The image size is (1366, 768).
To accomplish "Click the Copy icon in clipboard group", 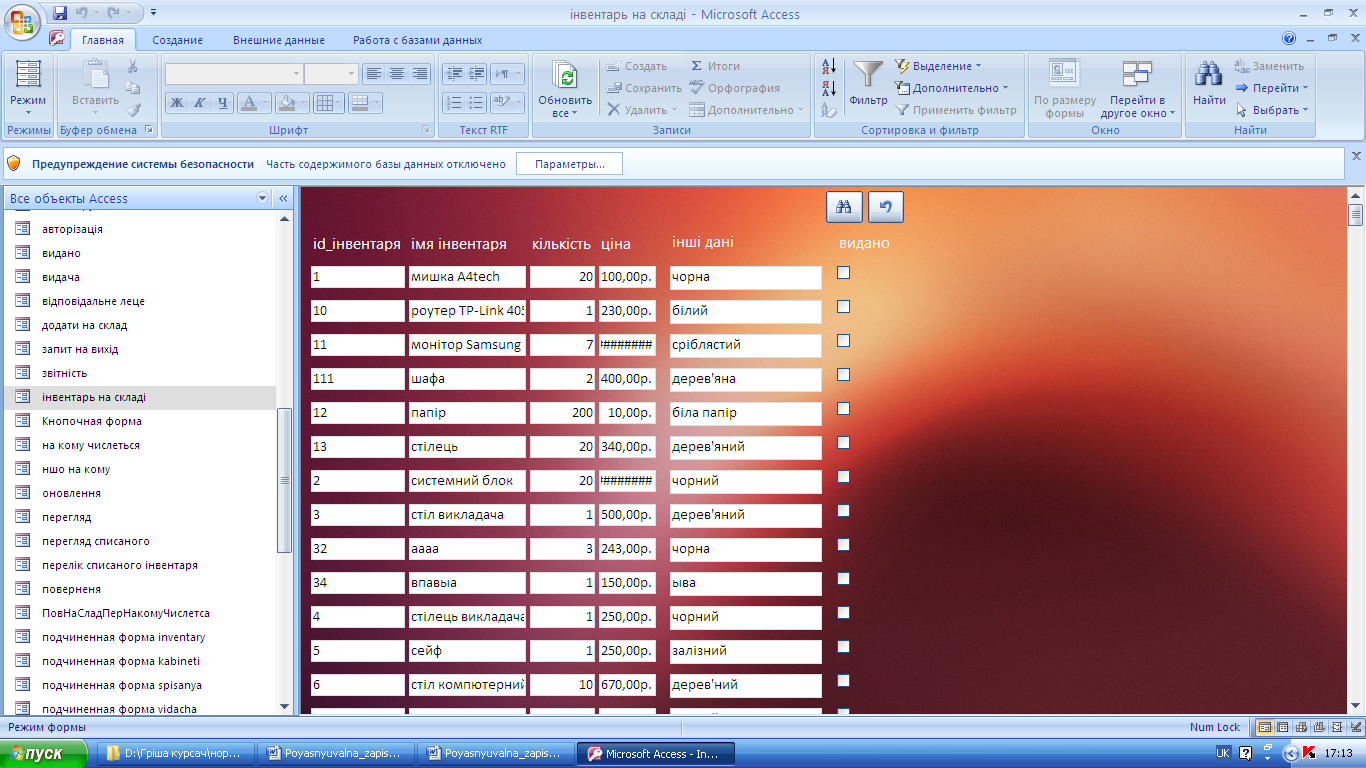I will 133,88.
